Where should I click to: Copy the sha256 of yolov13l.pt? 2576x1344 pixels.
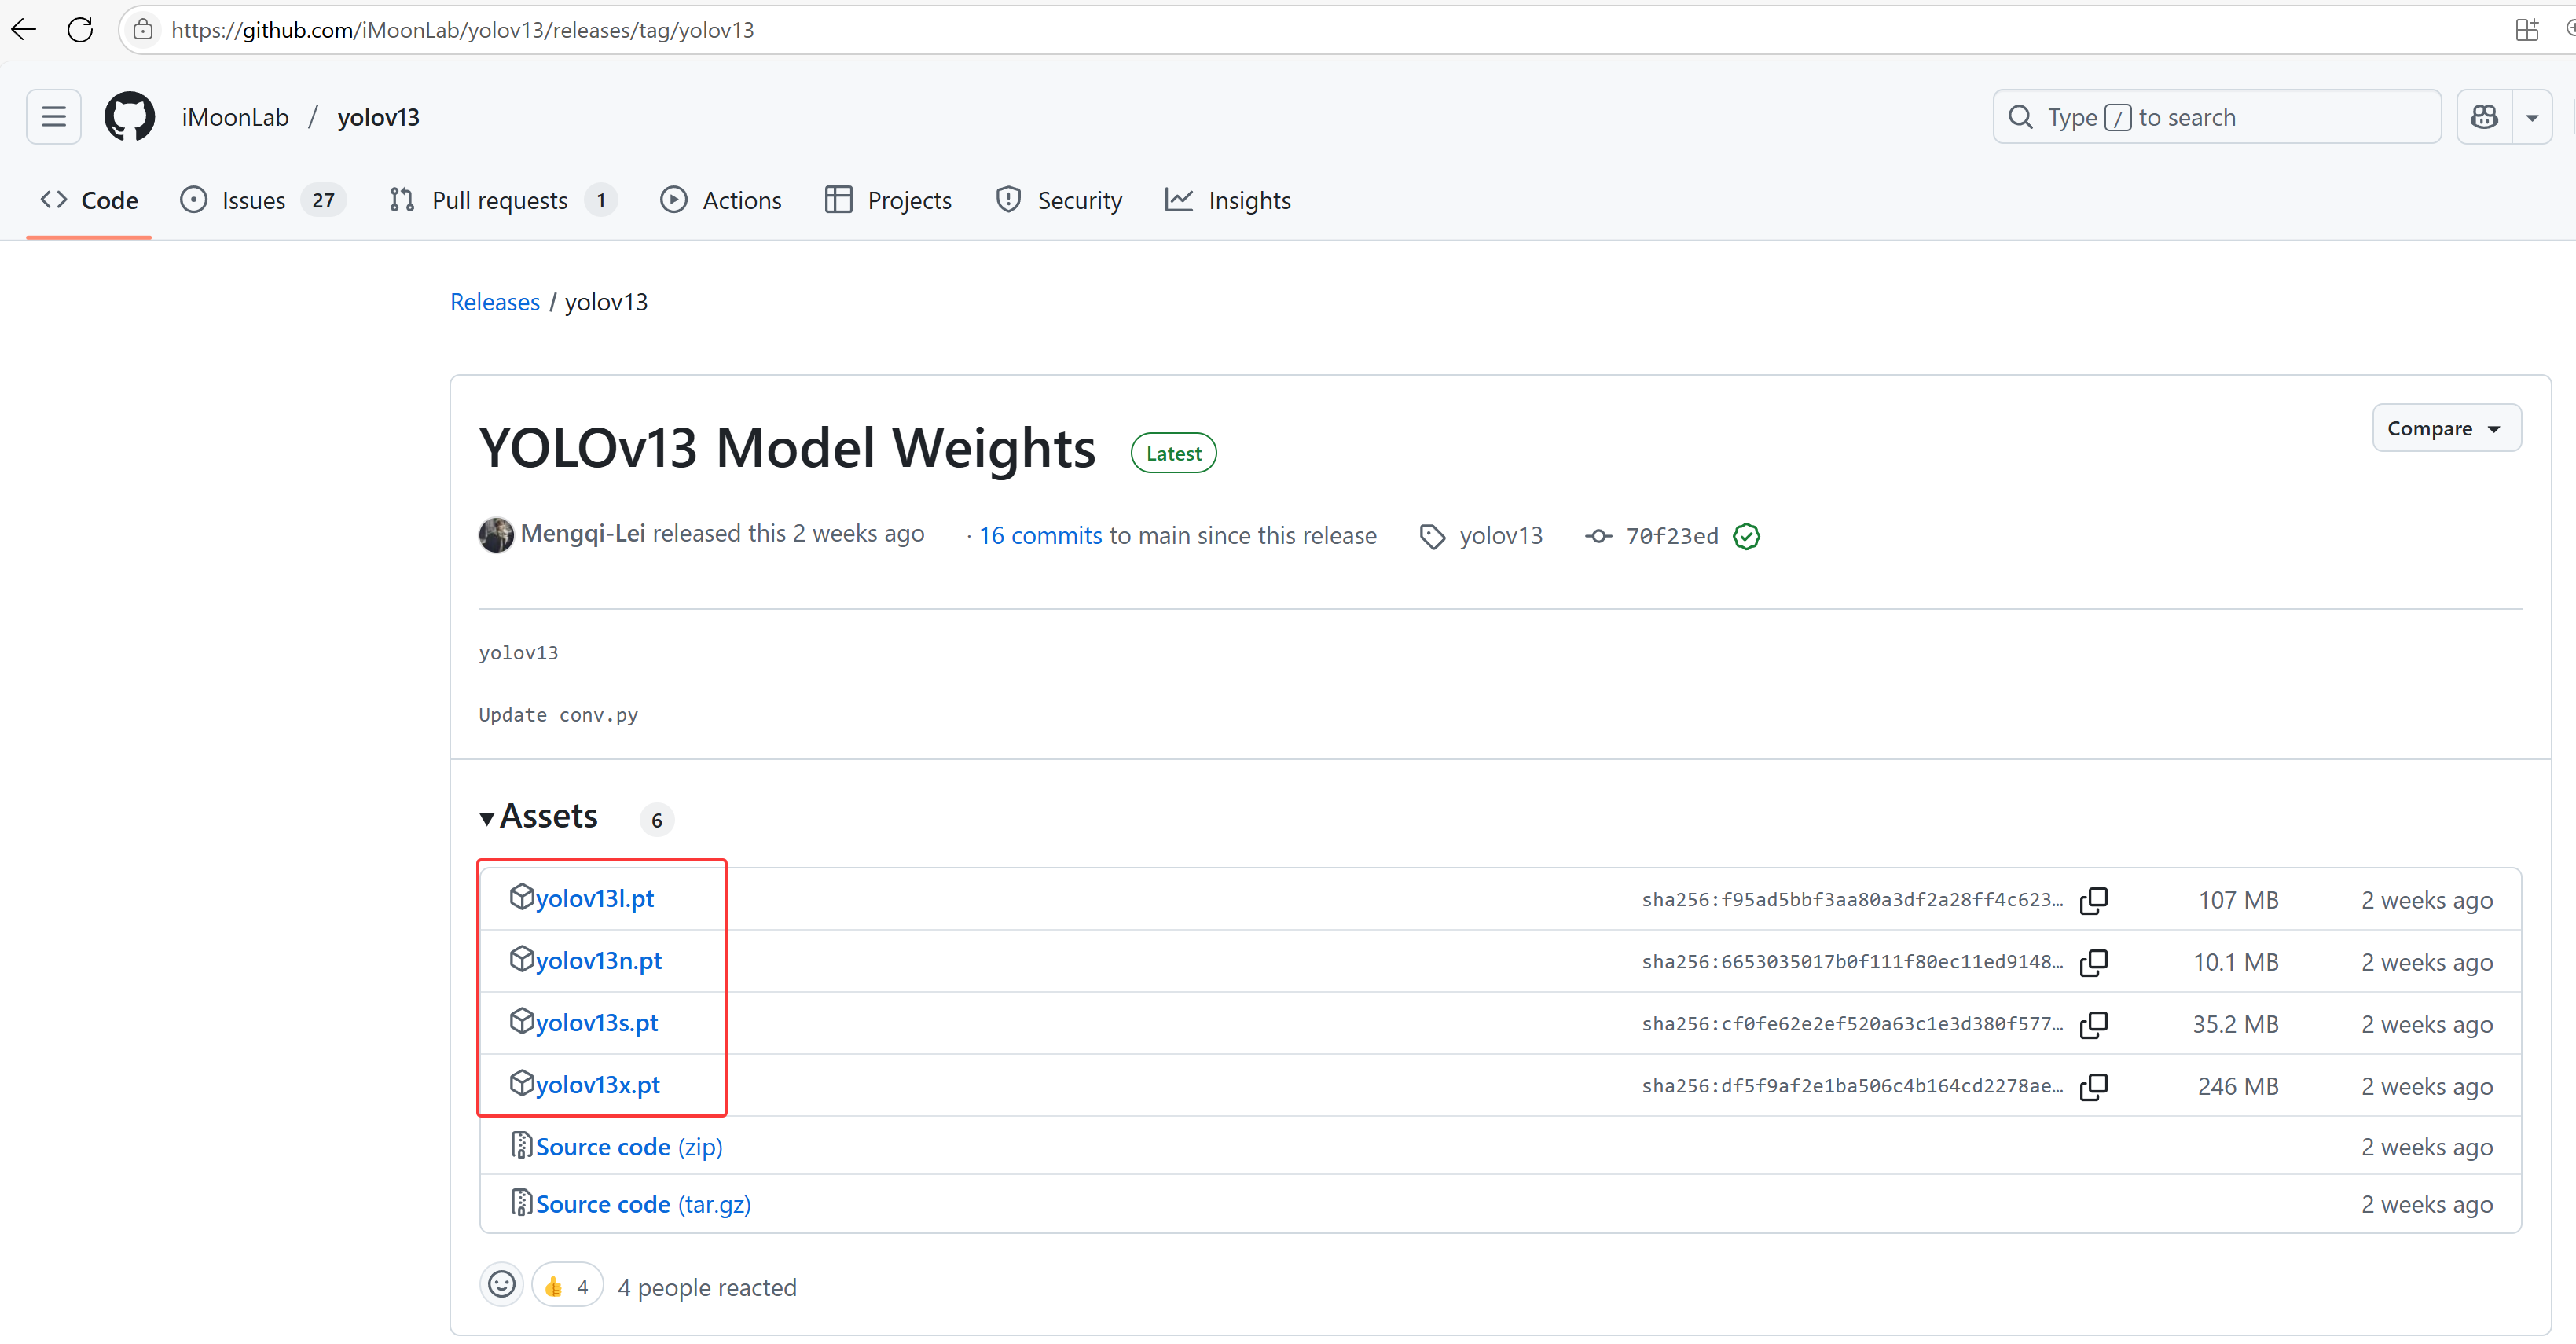2094,900
